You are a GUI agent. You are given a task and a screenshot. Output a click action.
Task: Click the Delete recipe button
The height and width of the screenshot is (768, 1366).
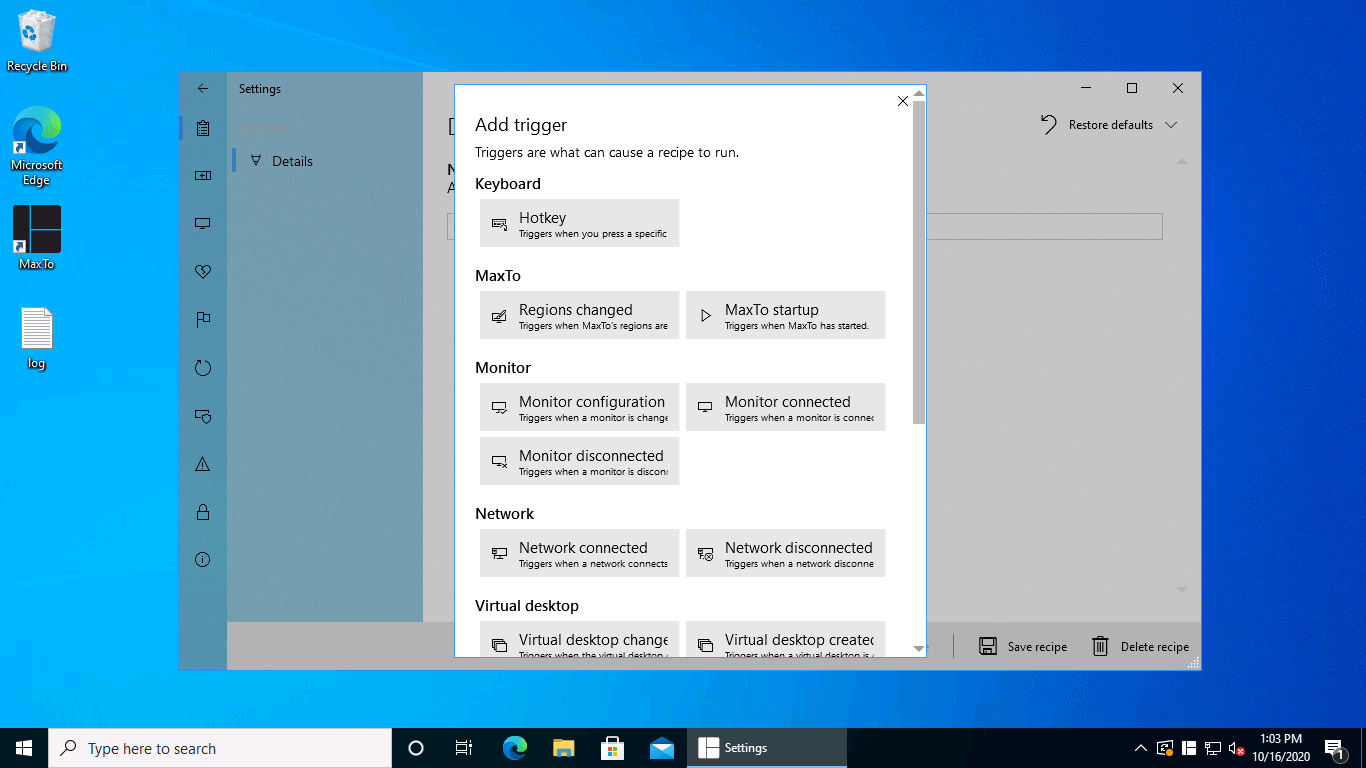coord(1140,646)
